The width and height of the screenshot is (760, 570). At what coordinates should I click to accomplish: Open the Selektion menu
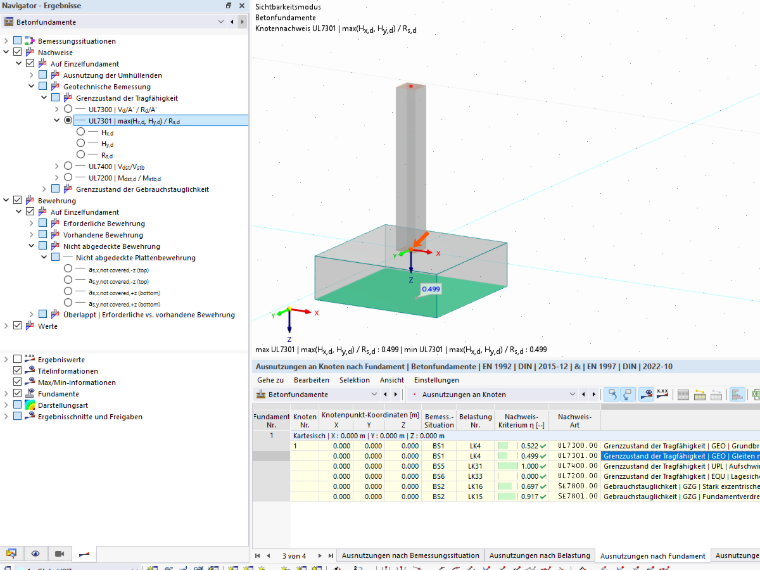coord(354,380)
